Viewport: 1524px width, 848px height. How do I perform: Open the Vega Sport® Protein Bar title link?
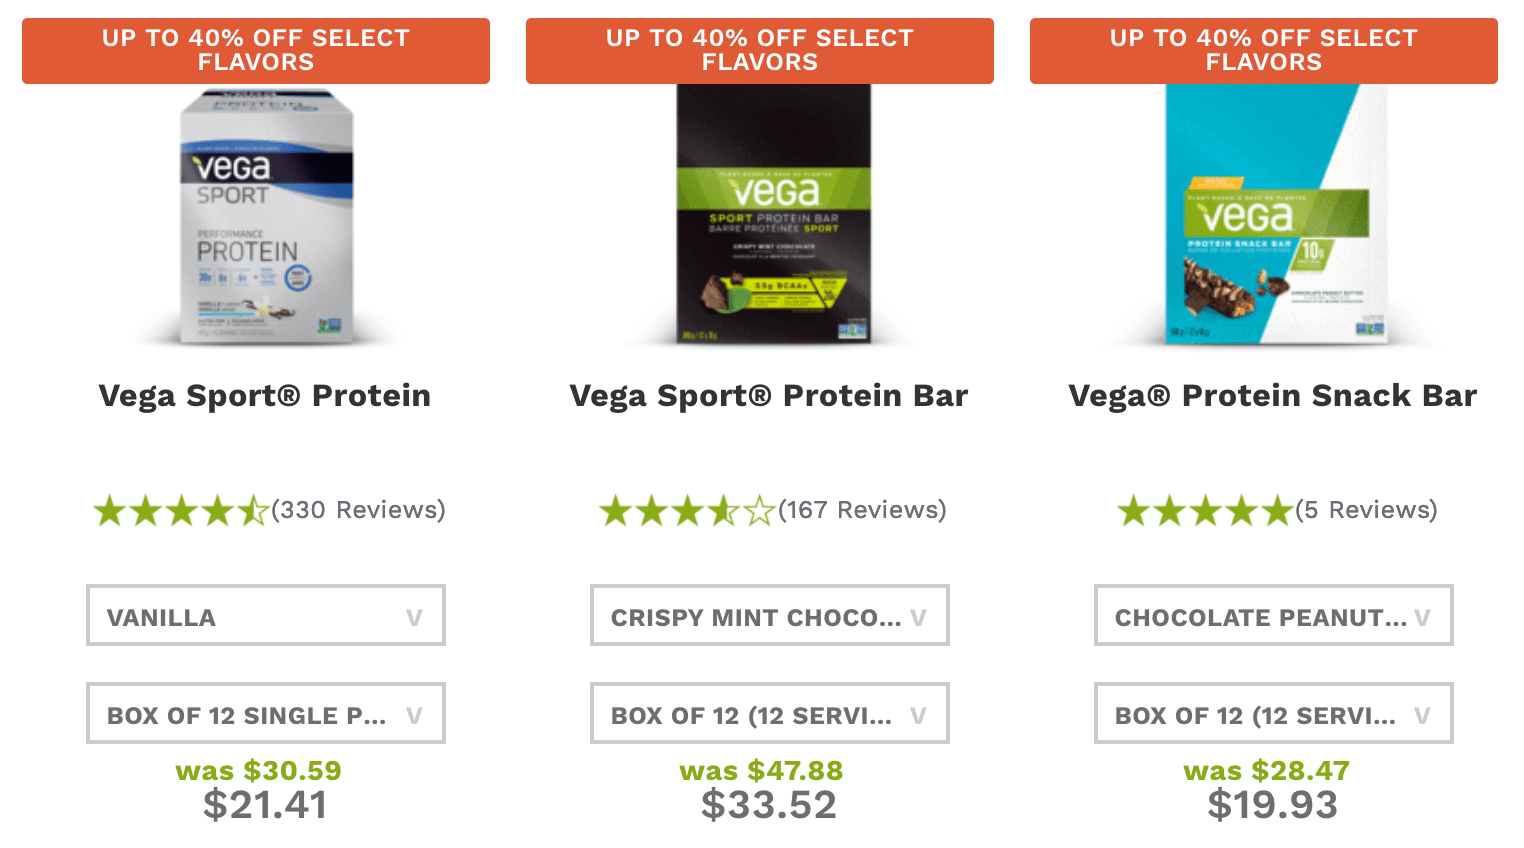click(769, 396)
